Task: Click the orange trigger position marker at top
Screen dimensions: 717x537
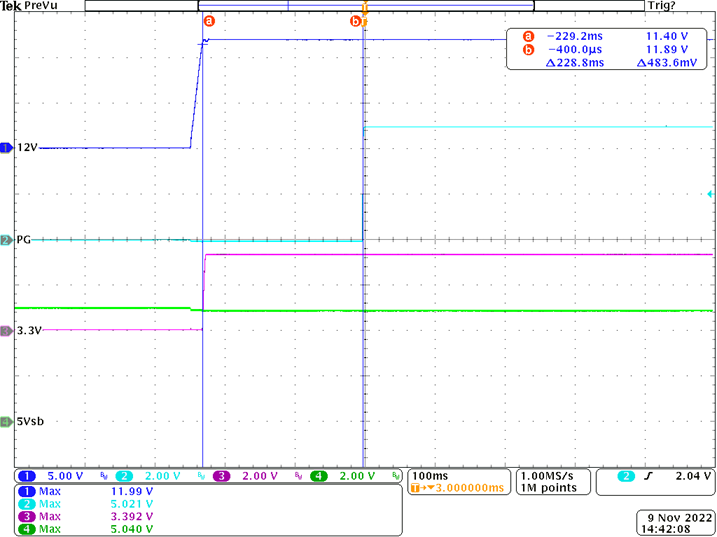Action: point(365,9)
